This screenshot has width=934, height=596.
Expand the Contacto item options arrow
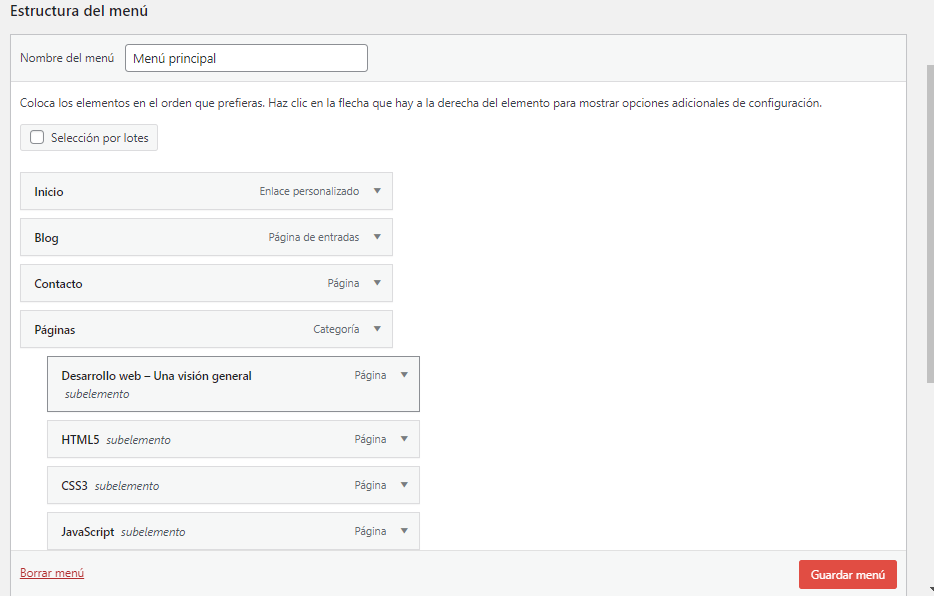coord(377,283)
